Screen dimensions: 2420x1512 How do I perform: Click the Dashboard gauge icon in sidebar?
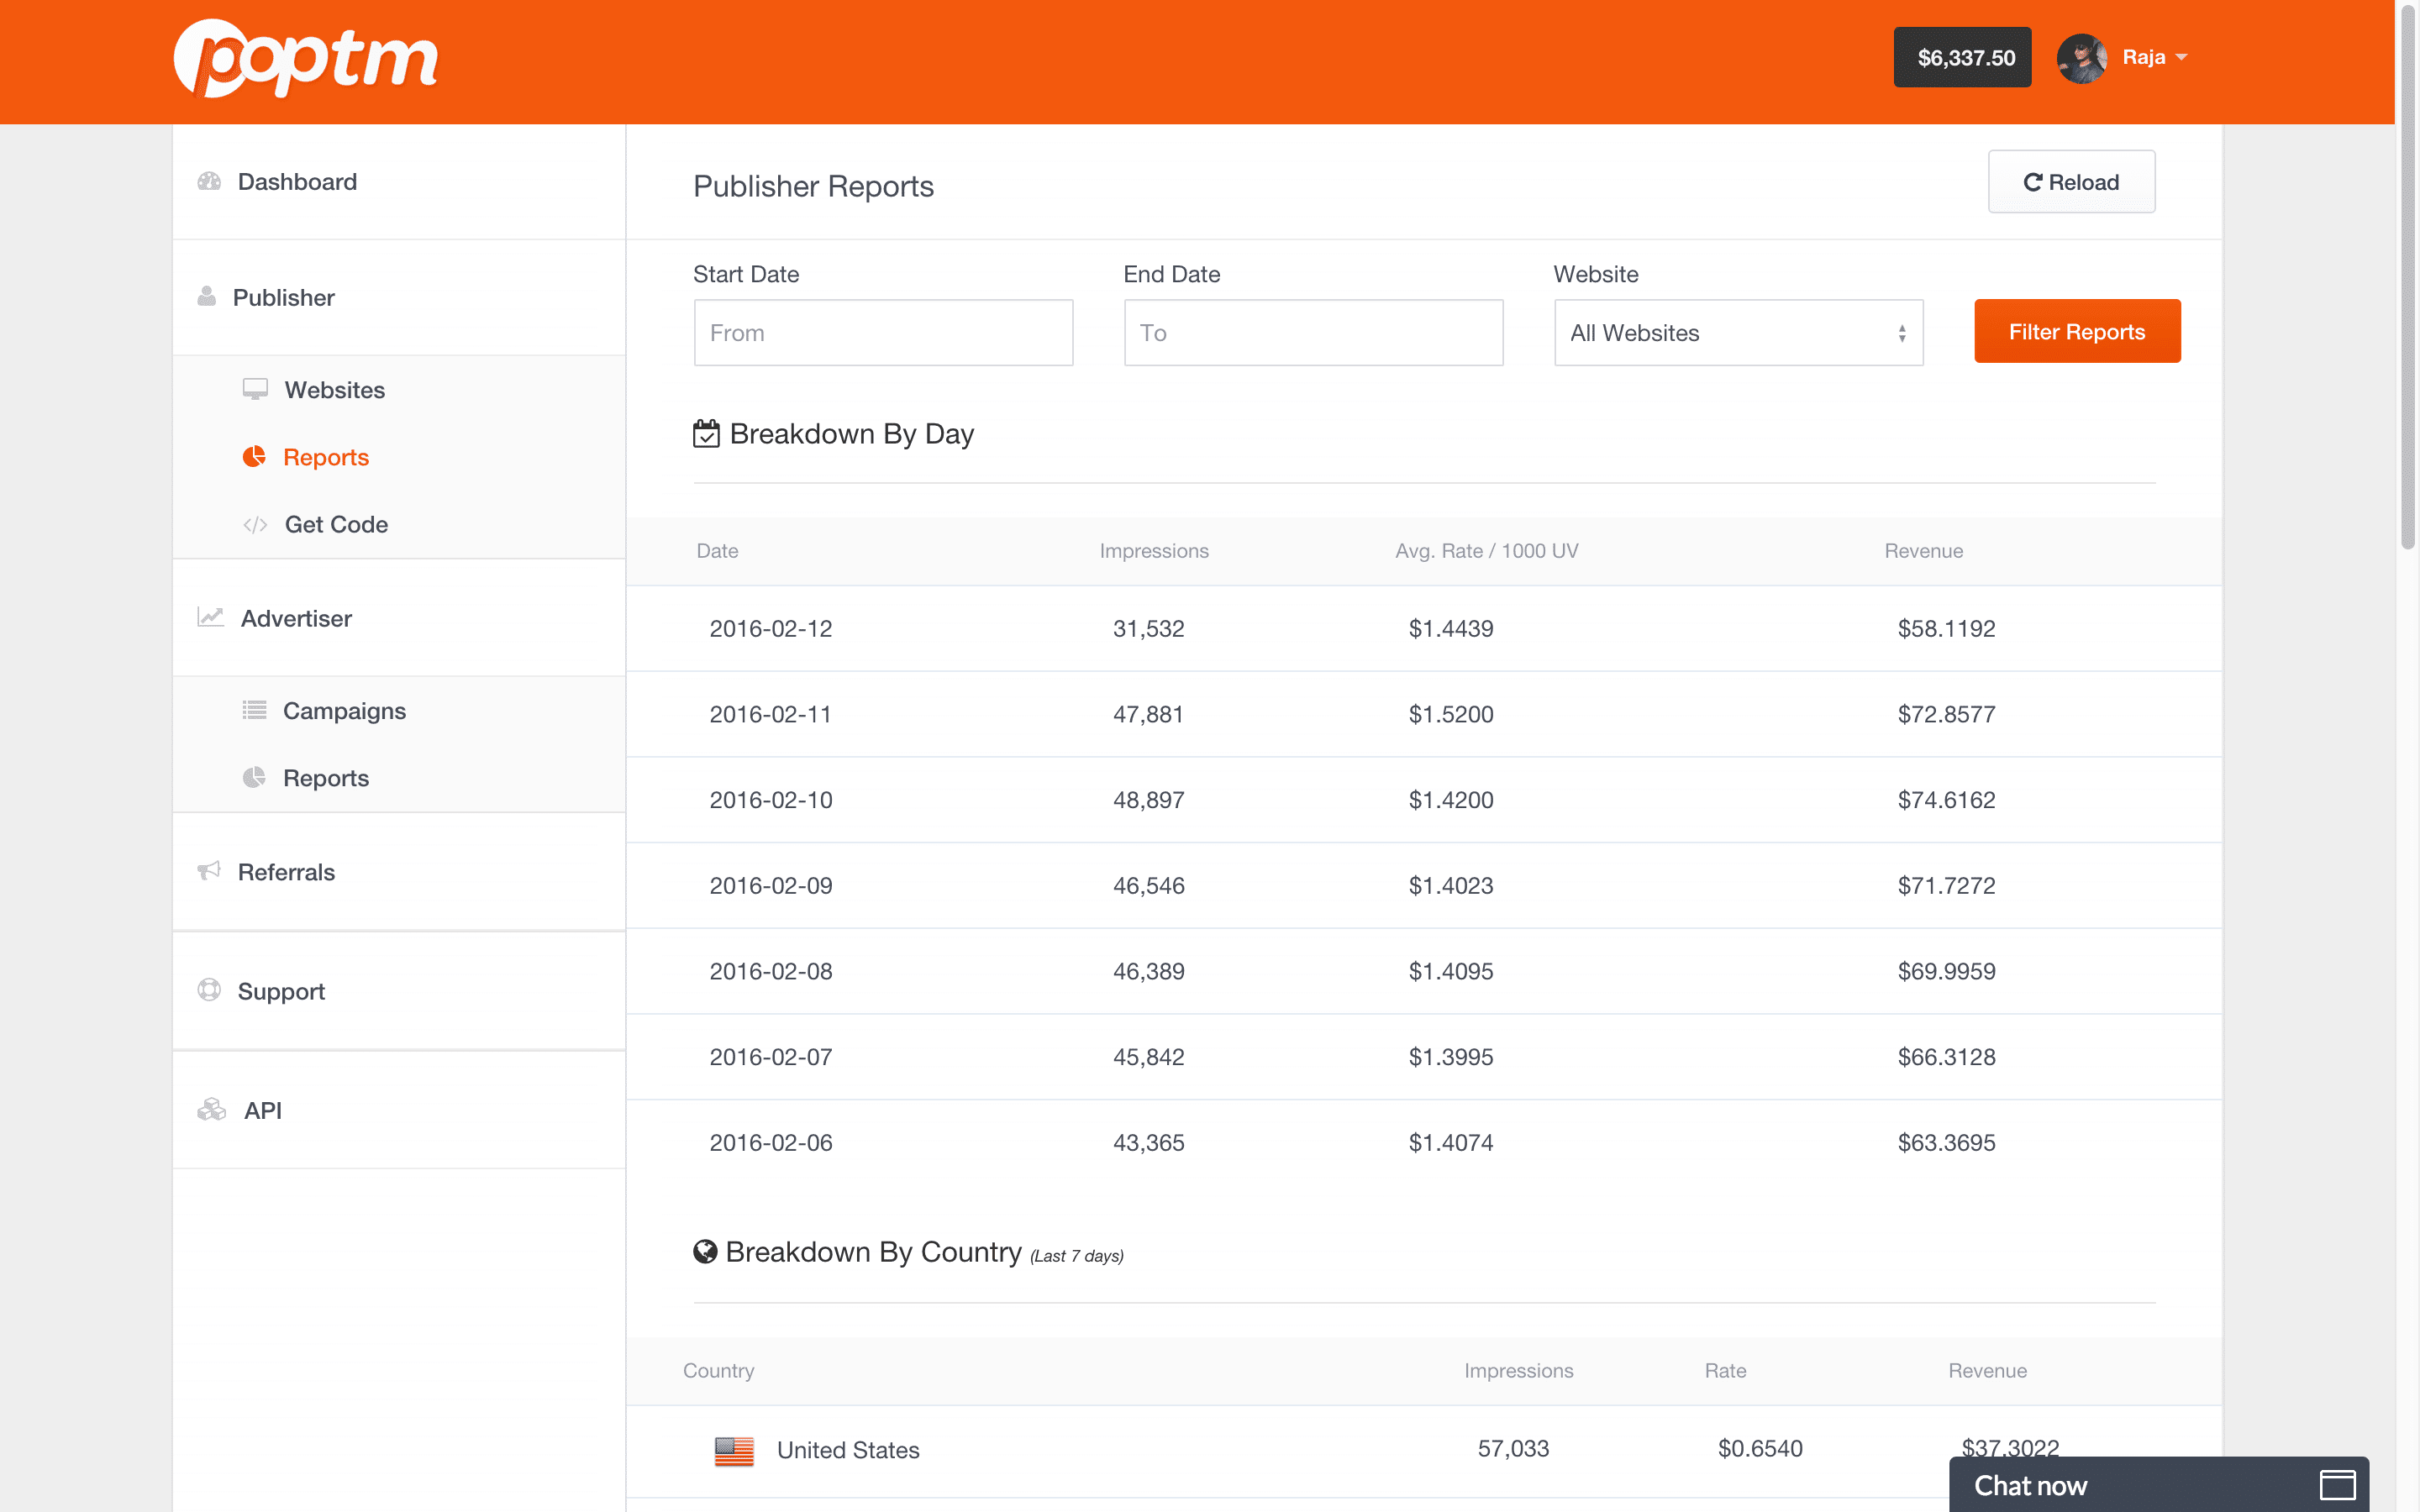(x=209, y=181)
